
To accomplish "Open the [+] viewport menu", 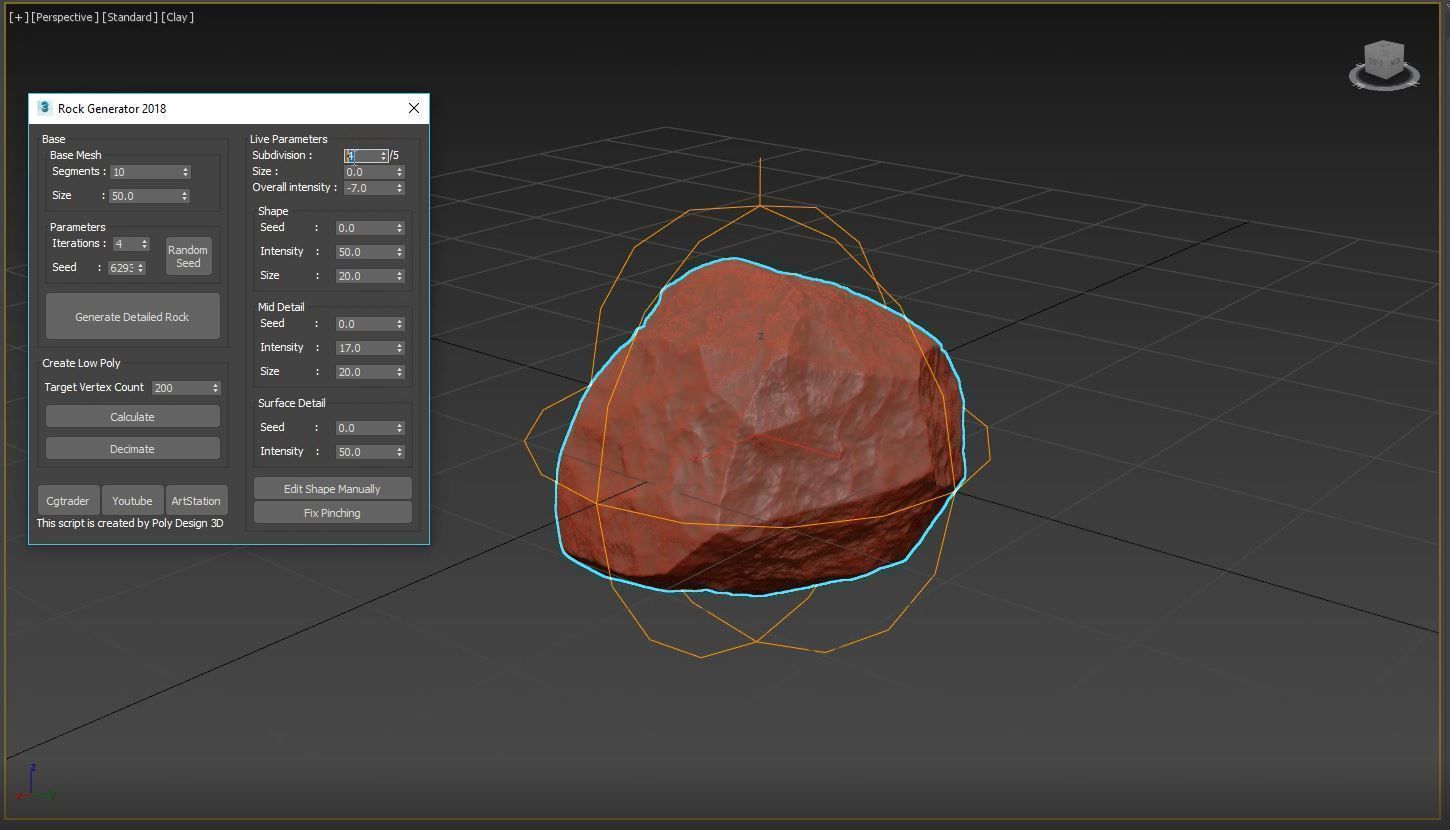I will 18,17.
